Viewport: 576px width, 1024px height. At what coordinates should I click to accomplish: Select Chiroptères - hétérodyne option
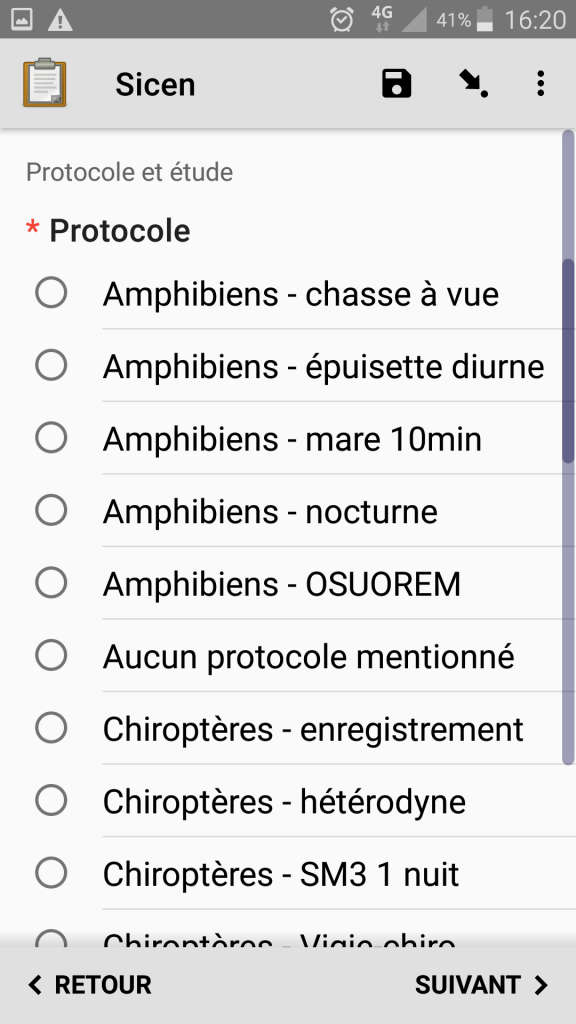tap(287, 801)
